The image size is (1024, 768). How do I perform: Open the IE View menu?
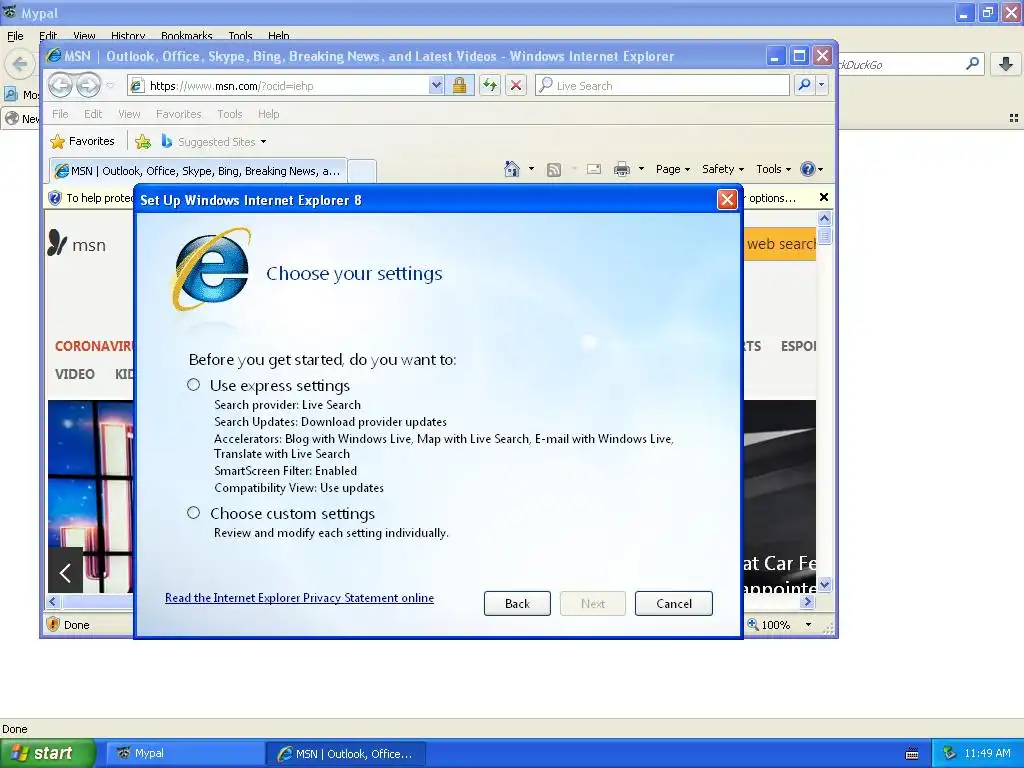(x=129, y=114)
